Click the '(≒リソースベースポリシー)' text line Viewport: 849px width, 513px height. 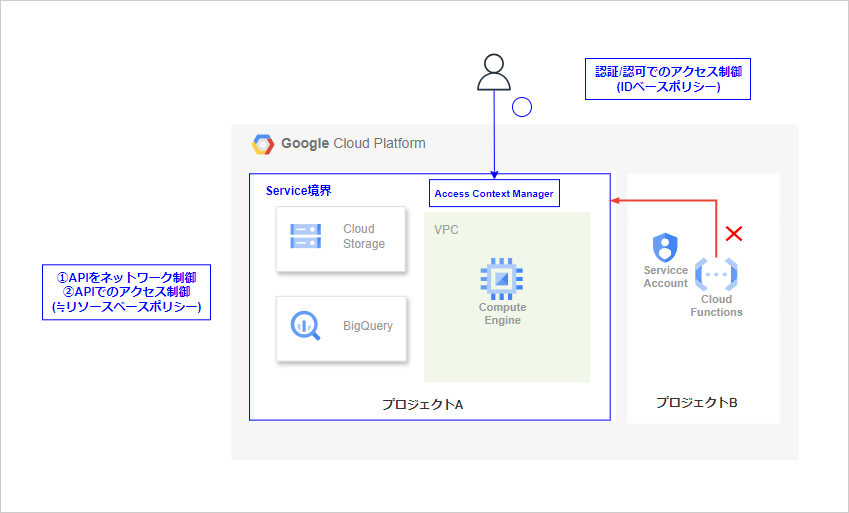coord(126,307)
